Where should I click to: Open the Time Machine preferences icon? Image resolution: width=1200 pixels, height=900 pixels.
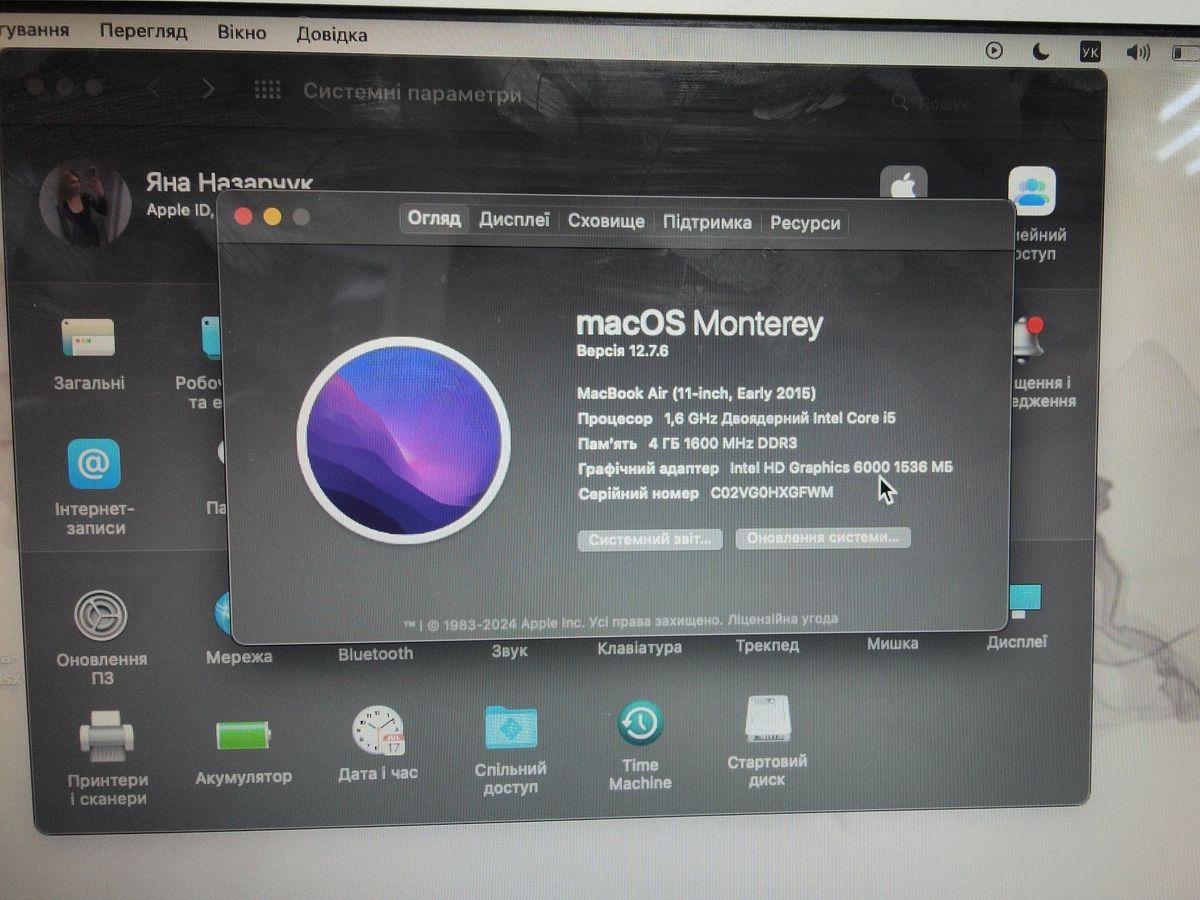coord(640,724)
